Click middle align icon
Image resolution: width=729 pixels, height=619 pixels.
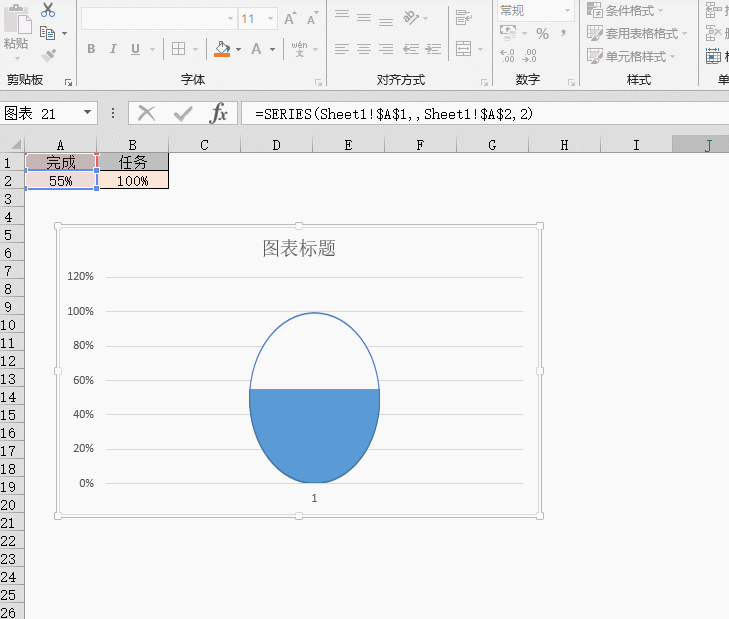(x=364, y=18)
